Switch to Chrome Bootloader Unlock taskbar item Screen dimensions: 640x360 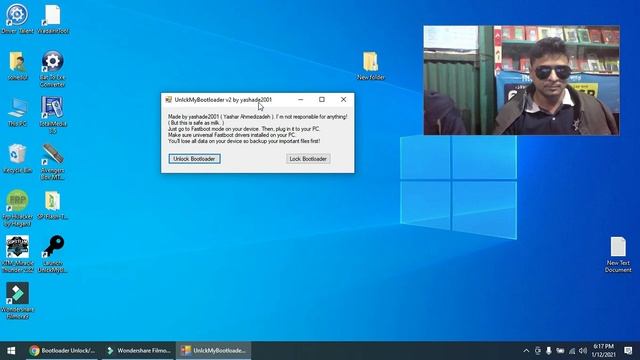62,351
